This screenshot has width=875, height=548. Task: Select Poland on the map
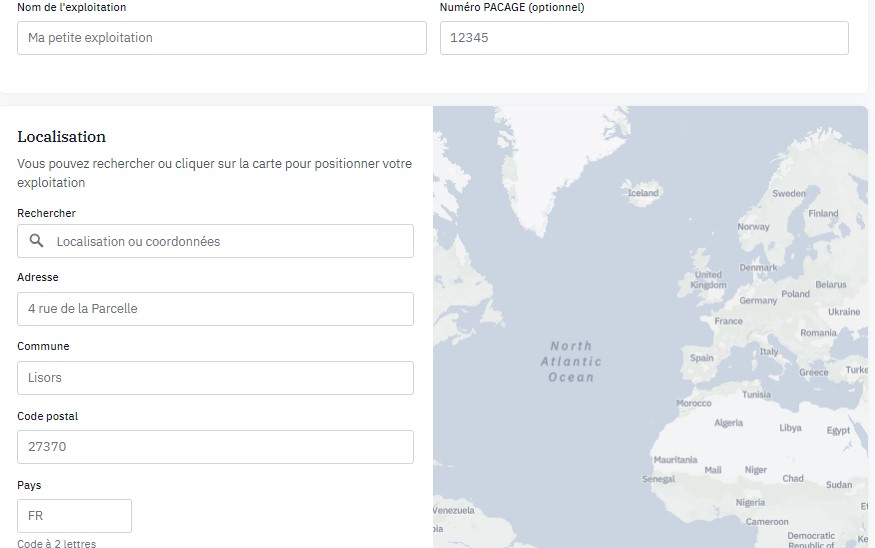point(795,294)
